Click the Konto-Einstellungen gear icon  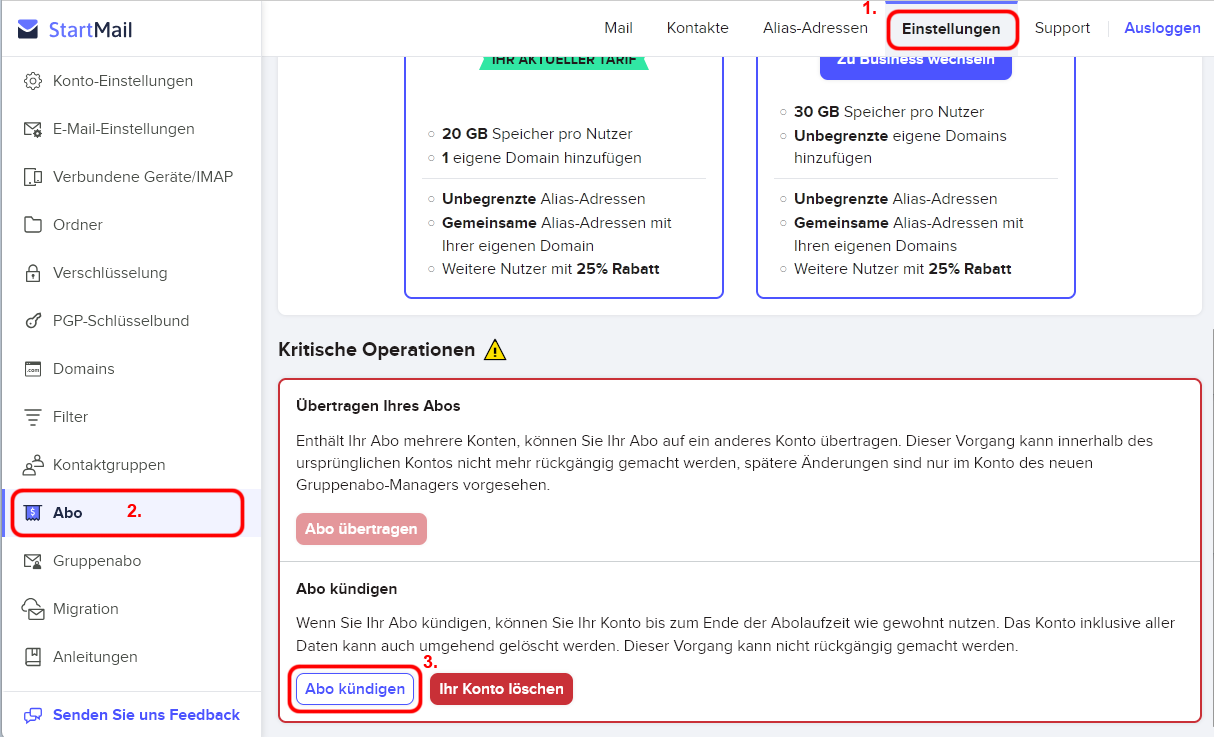point(33,81)
